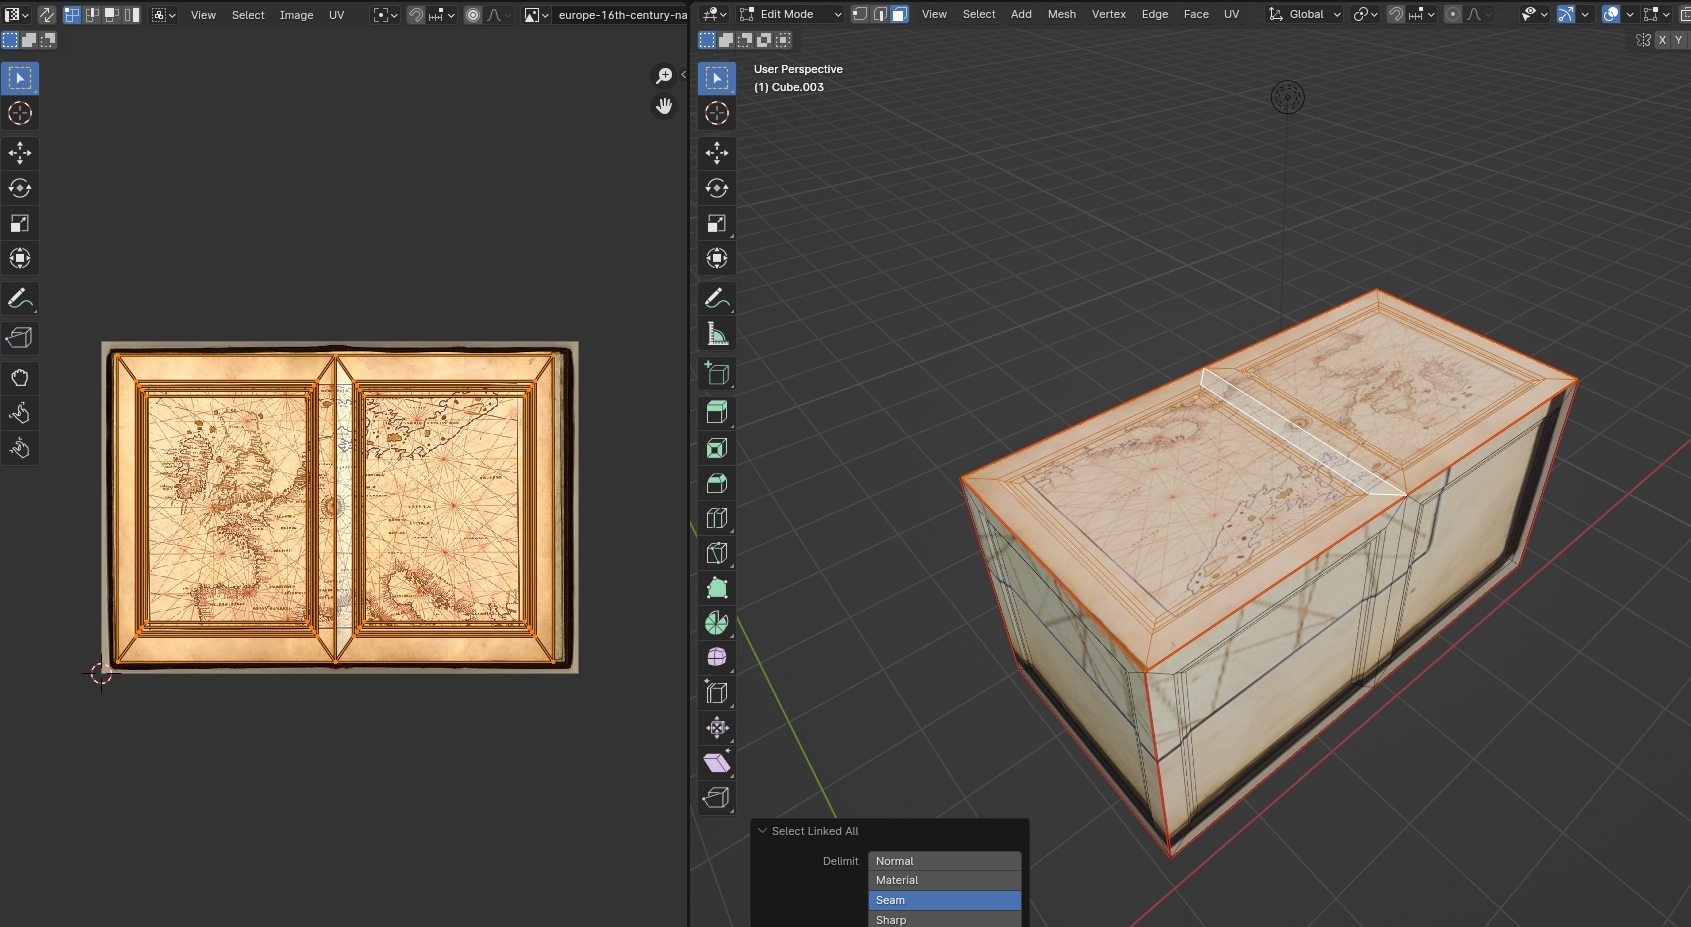The image size is (1691, 927).
Task: Open the Edit Mode dropdown
Action: (791, 14)
